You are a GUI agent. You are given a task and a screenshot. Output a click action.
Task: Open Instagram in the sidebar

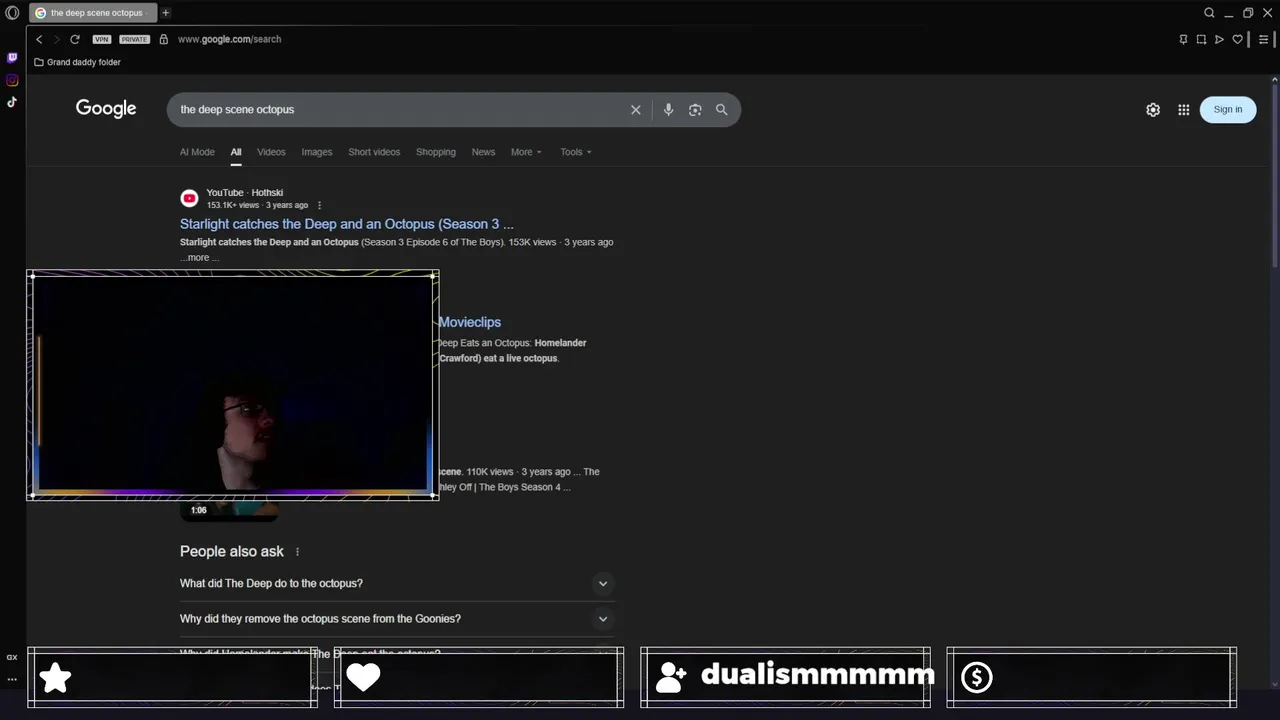point(12,80)
